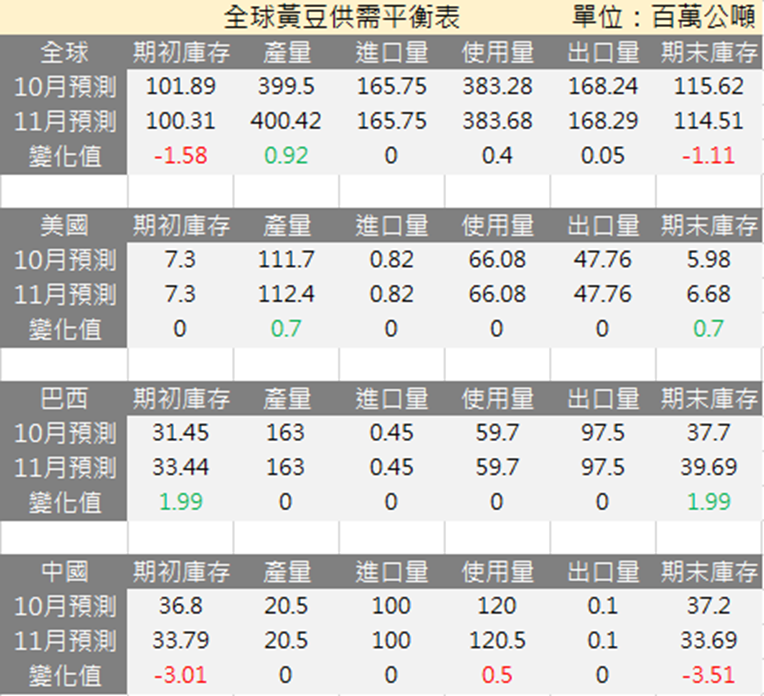Viewport: 764px width, 696px height.
Task: Click 巴西 11月預測 import value 0.45
Action: pos(391,467)
